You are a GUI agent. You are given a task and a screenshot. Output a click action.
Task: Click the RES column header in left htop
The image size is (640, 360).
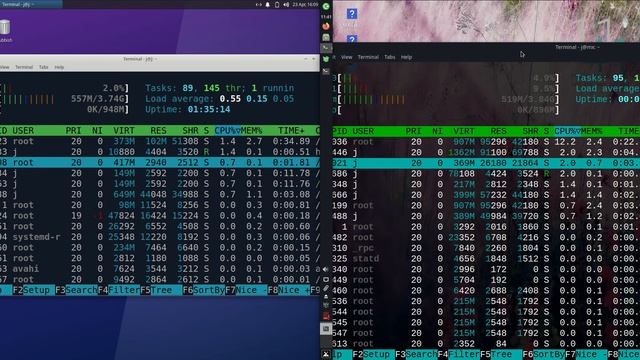pyautogui.click(x=158, y=131)
